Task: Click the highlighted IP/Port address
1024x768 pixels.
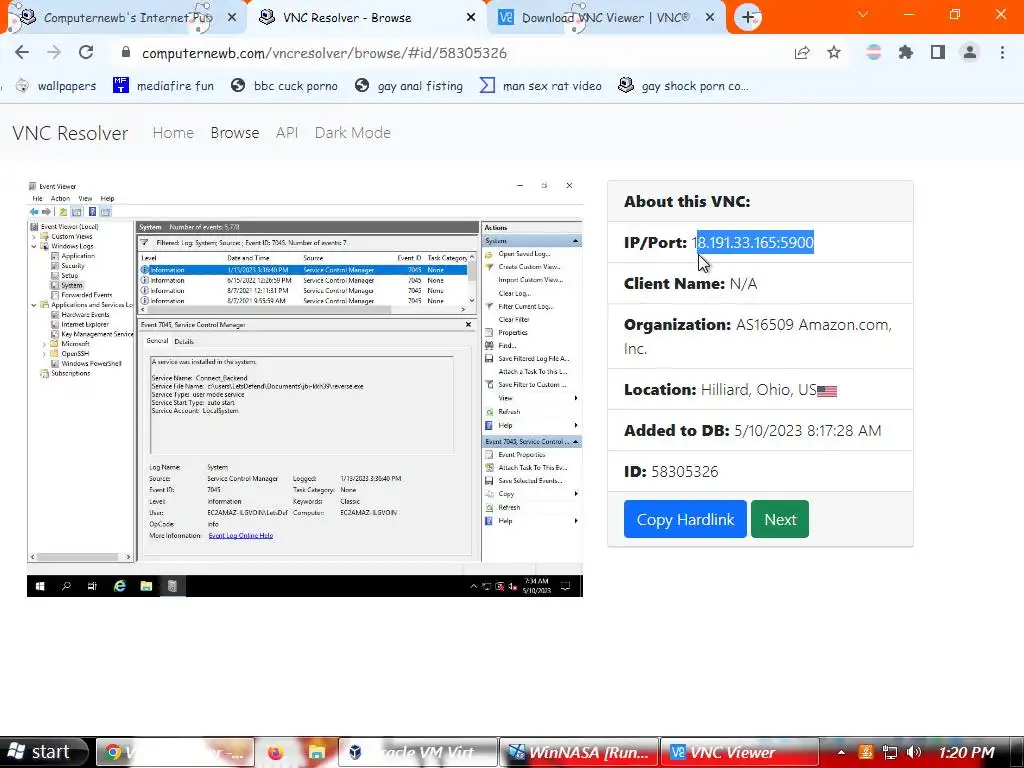Action: (752, 242)
